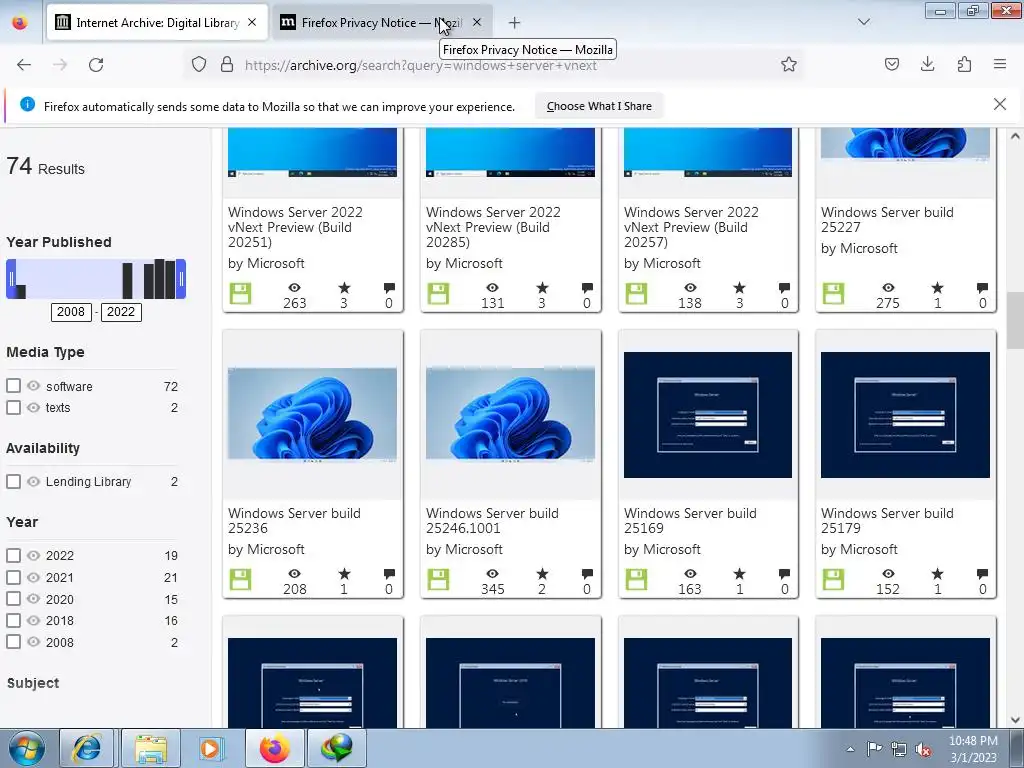This screenshot has height=768, width=1024.
Task: Open Windows Start menu
Action: pyautogui.click(x=27, y=748)
